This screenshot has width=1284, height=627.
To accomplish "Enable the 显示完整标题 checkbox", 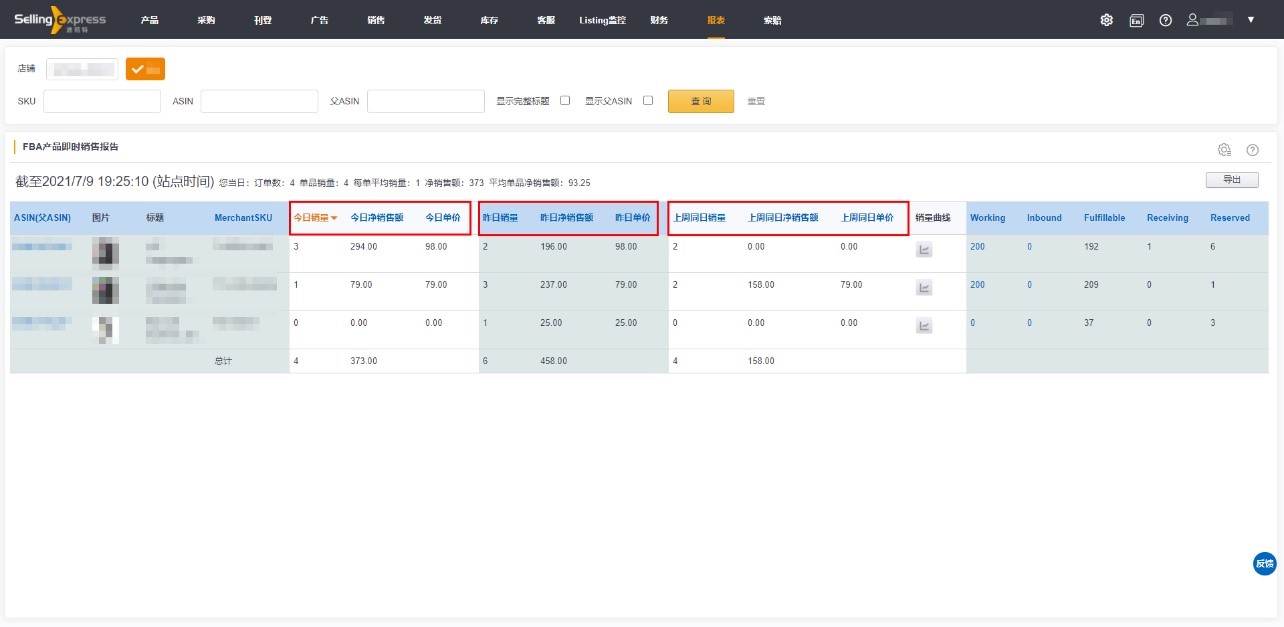I will pos(565,101).
